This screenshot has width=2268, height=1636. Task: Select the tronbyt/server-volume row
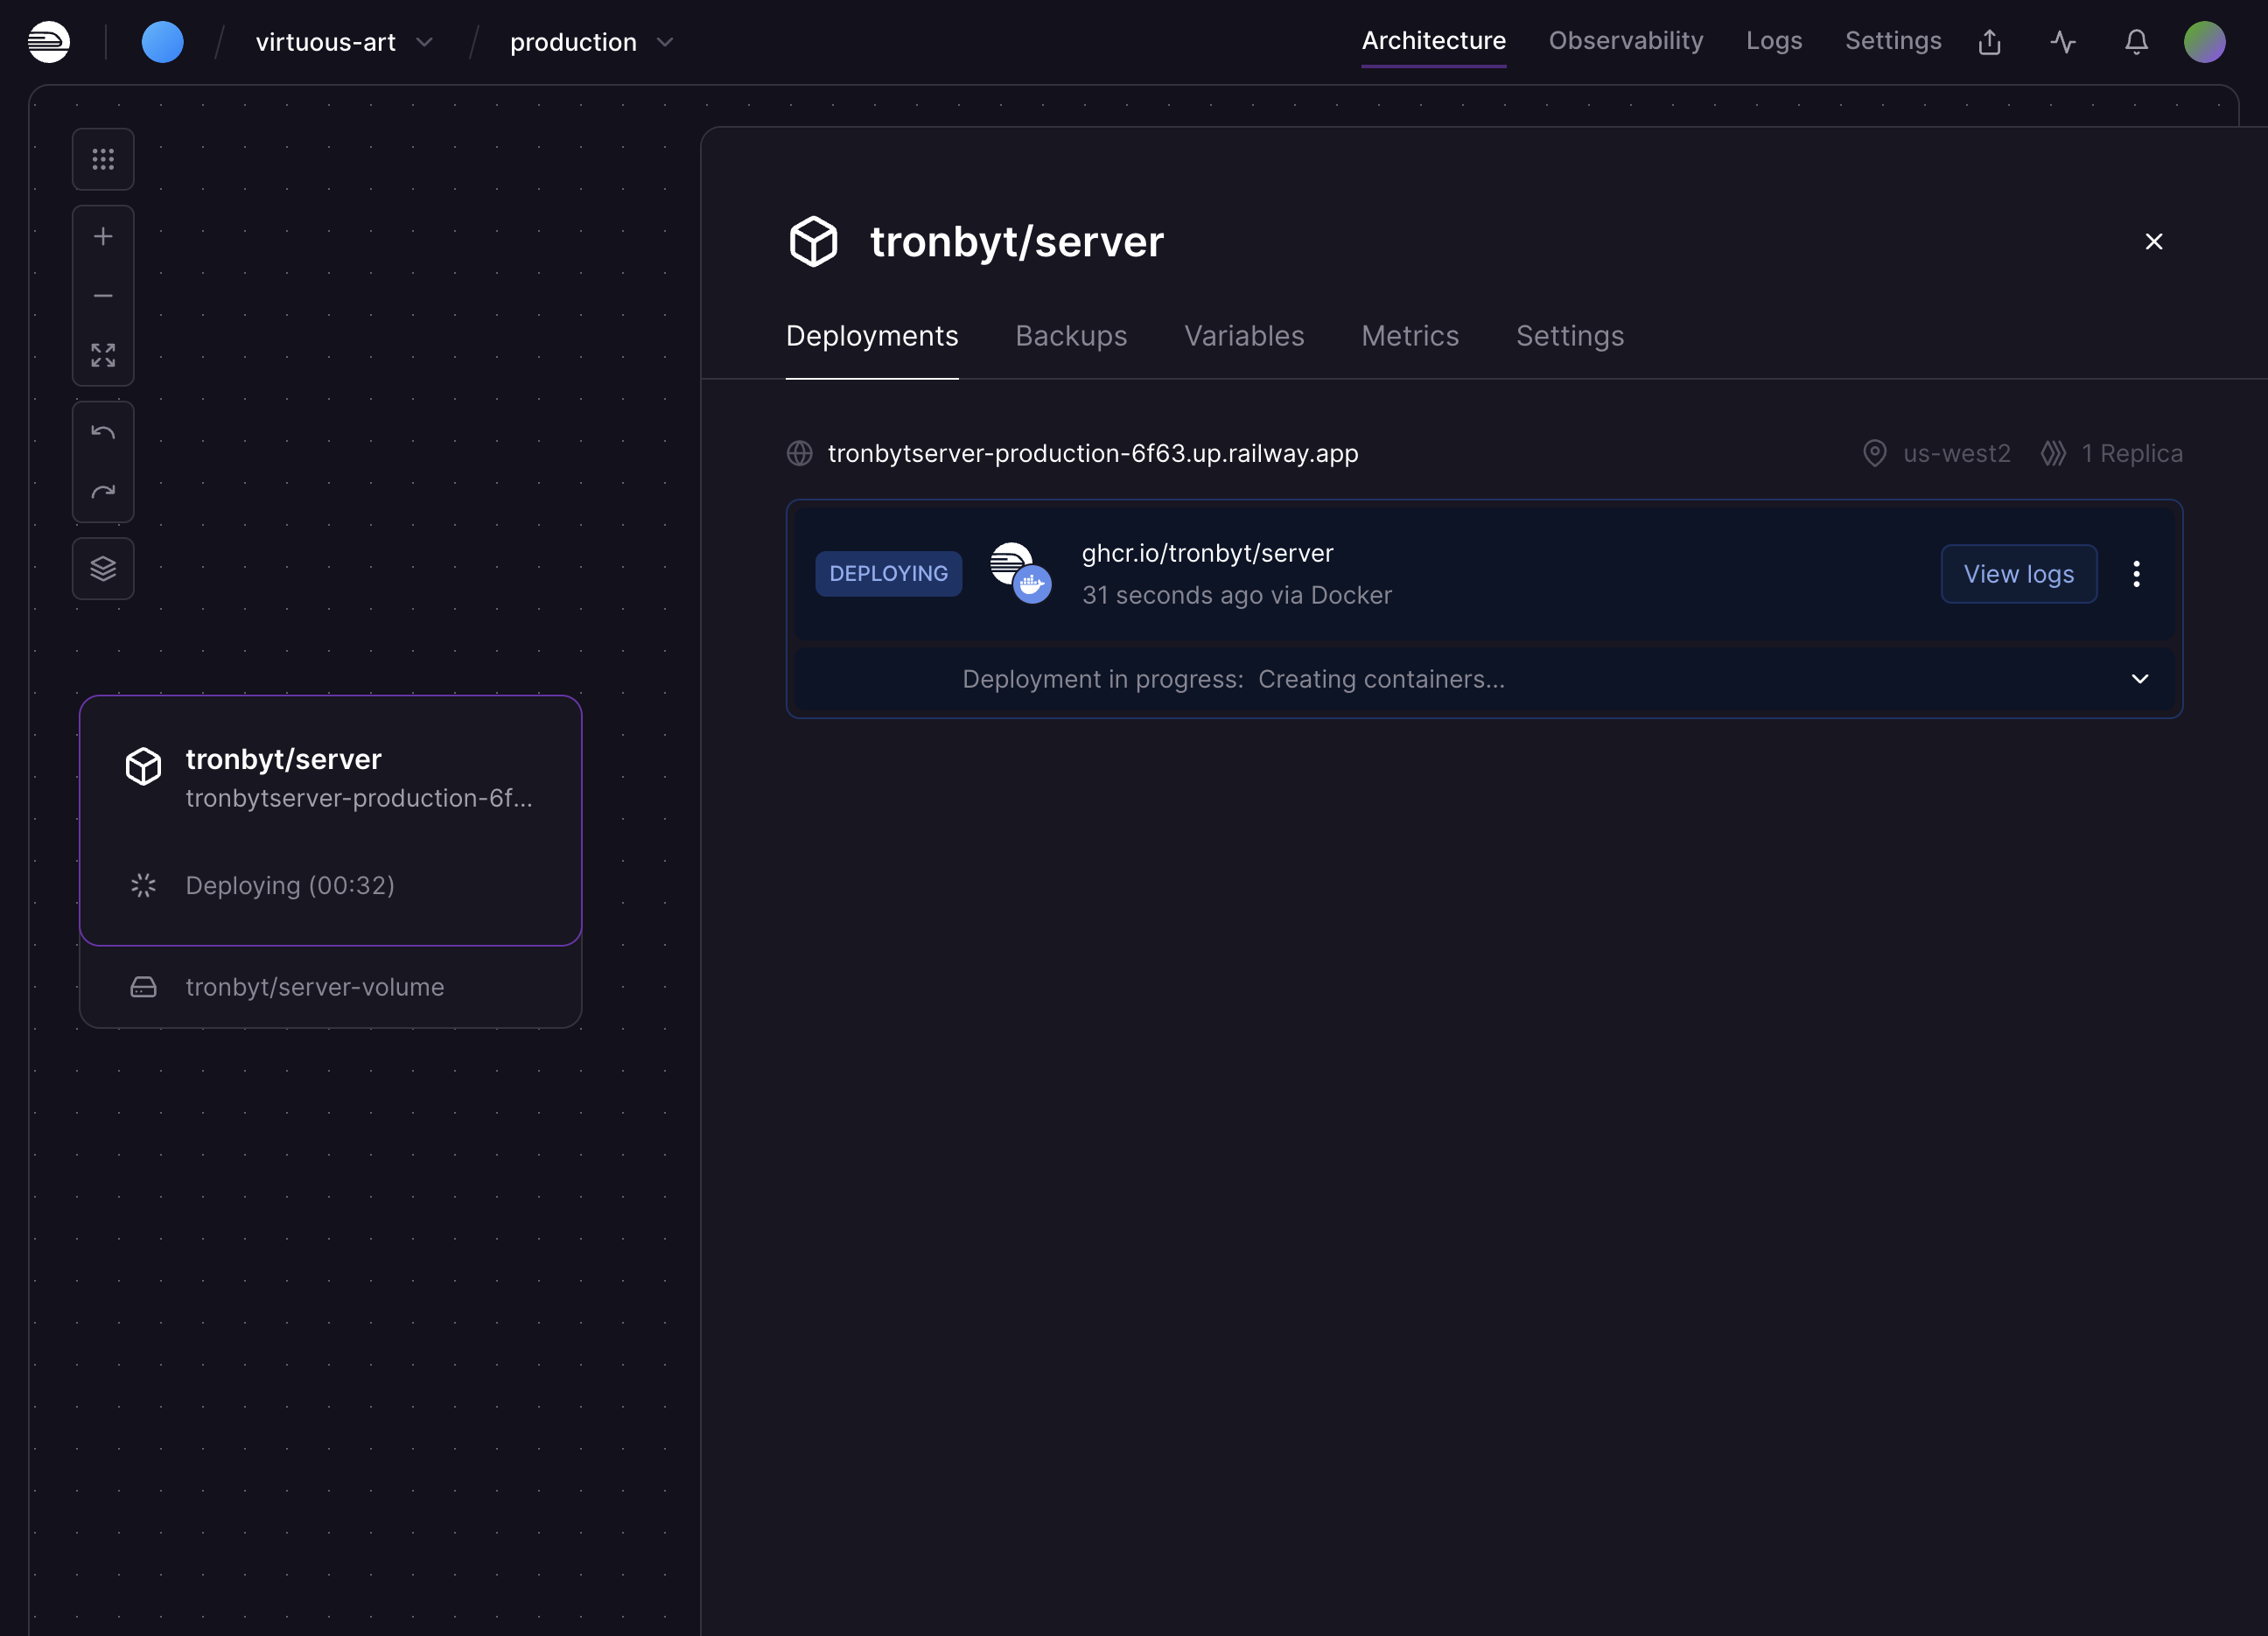click(x=331, y=987)
